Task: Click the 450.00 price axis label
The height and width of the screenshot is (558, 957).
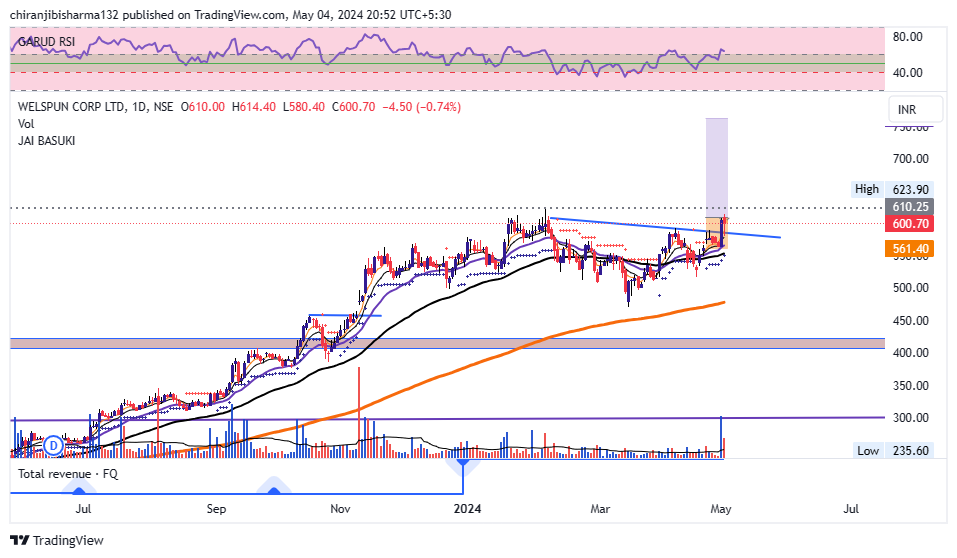Action: [911, 321]
